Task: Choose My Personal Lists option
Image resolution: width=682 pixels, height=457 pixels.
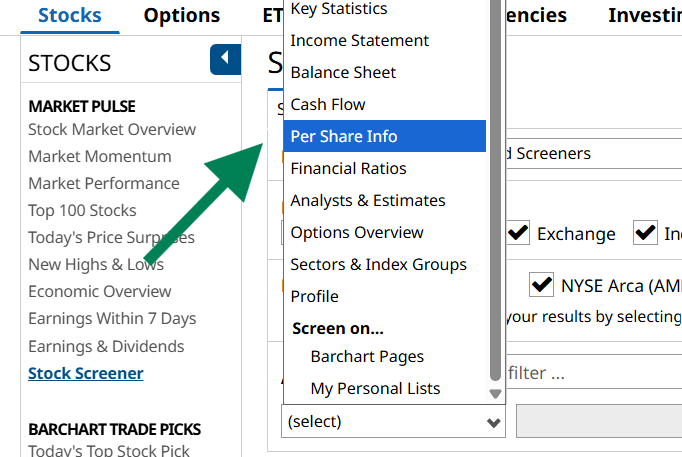Action: (x=375, y=388)
